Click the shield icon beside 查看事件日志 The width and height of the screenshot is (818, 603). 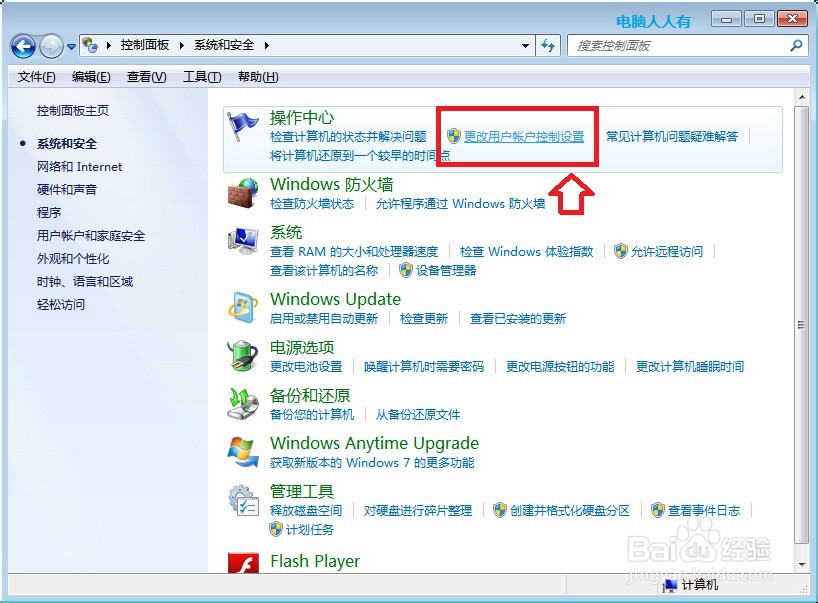tap(658, 510)
